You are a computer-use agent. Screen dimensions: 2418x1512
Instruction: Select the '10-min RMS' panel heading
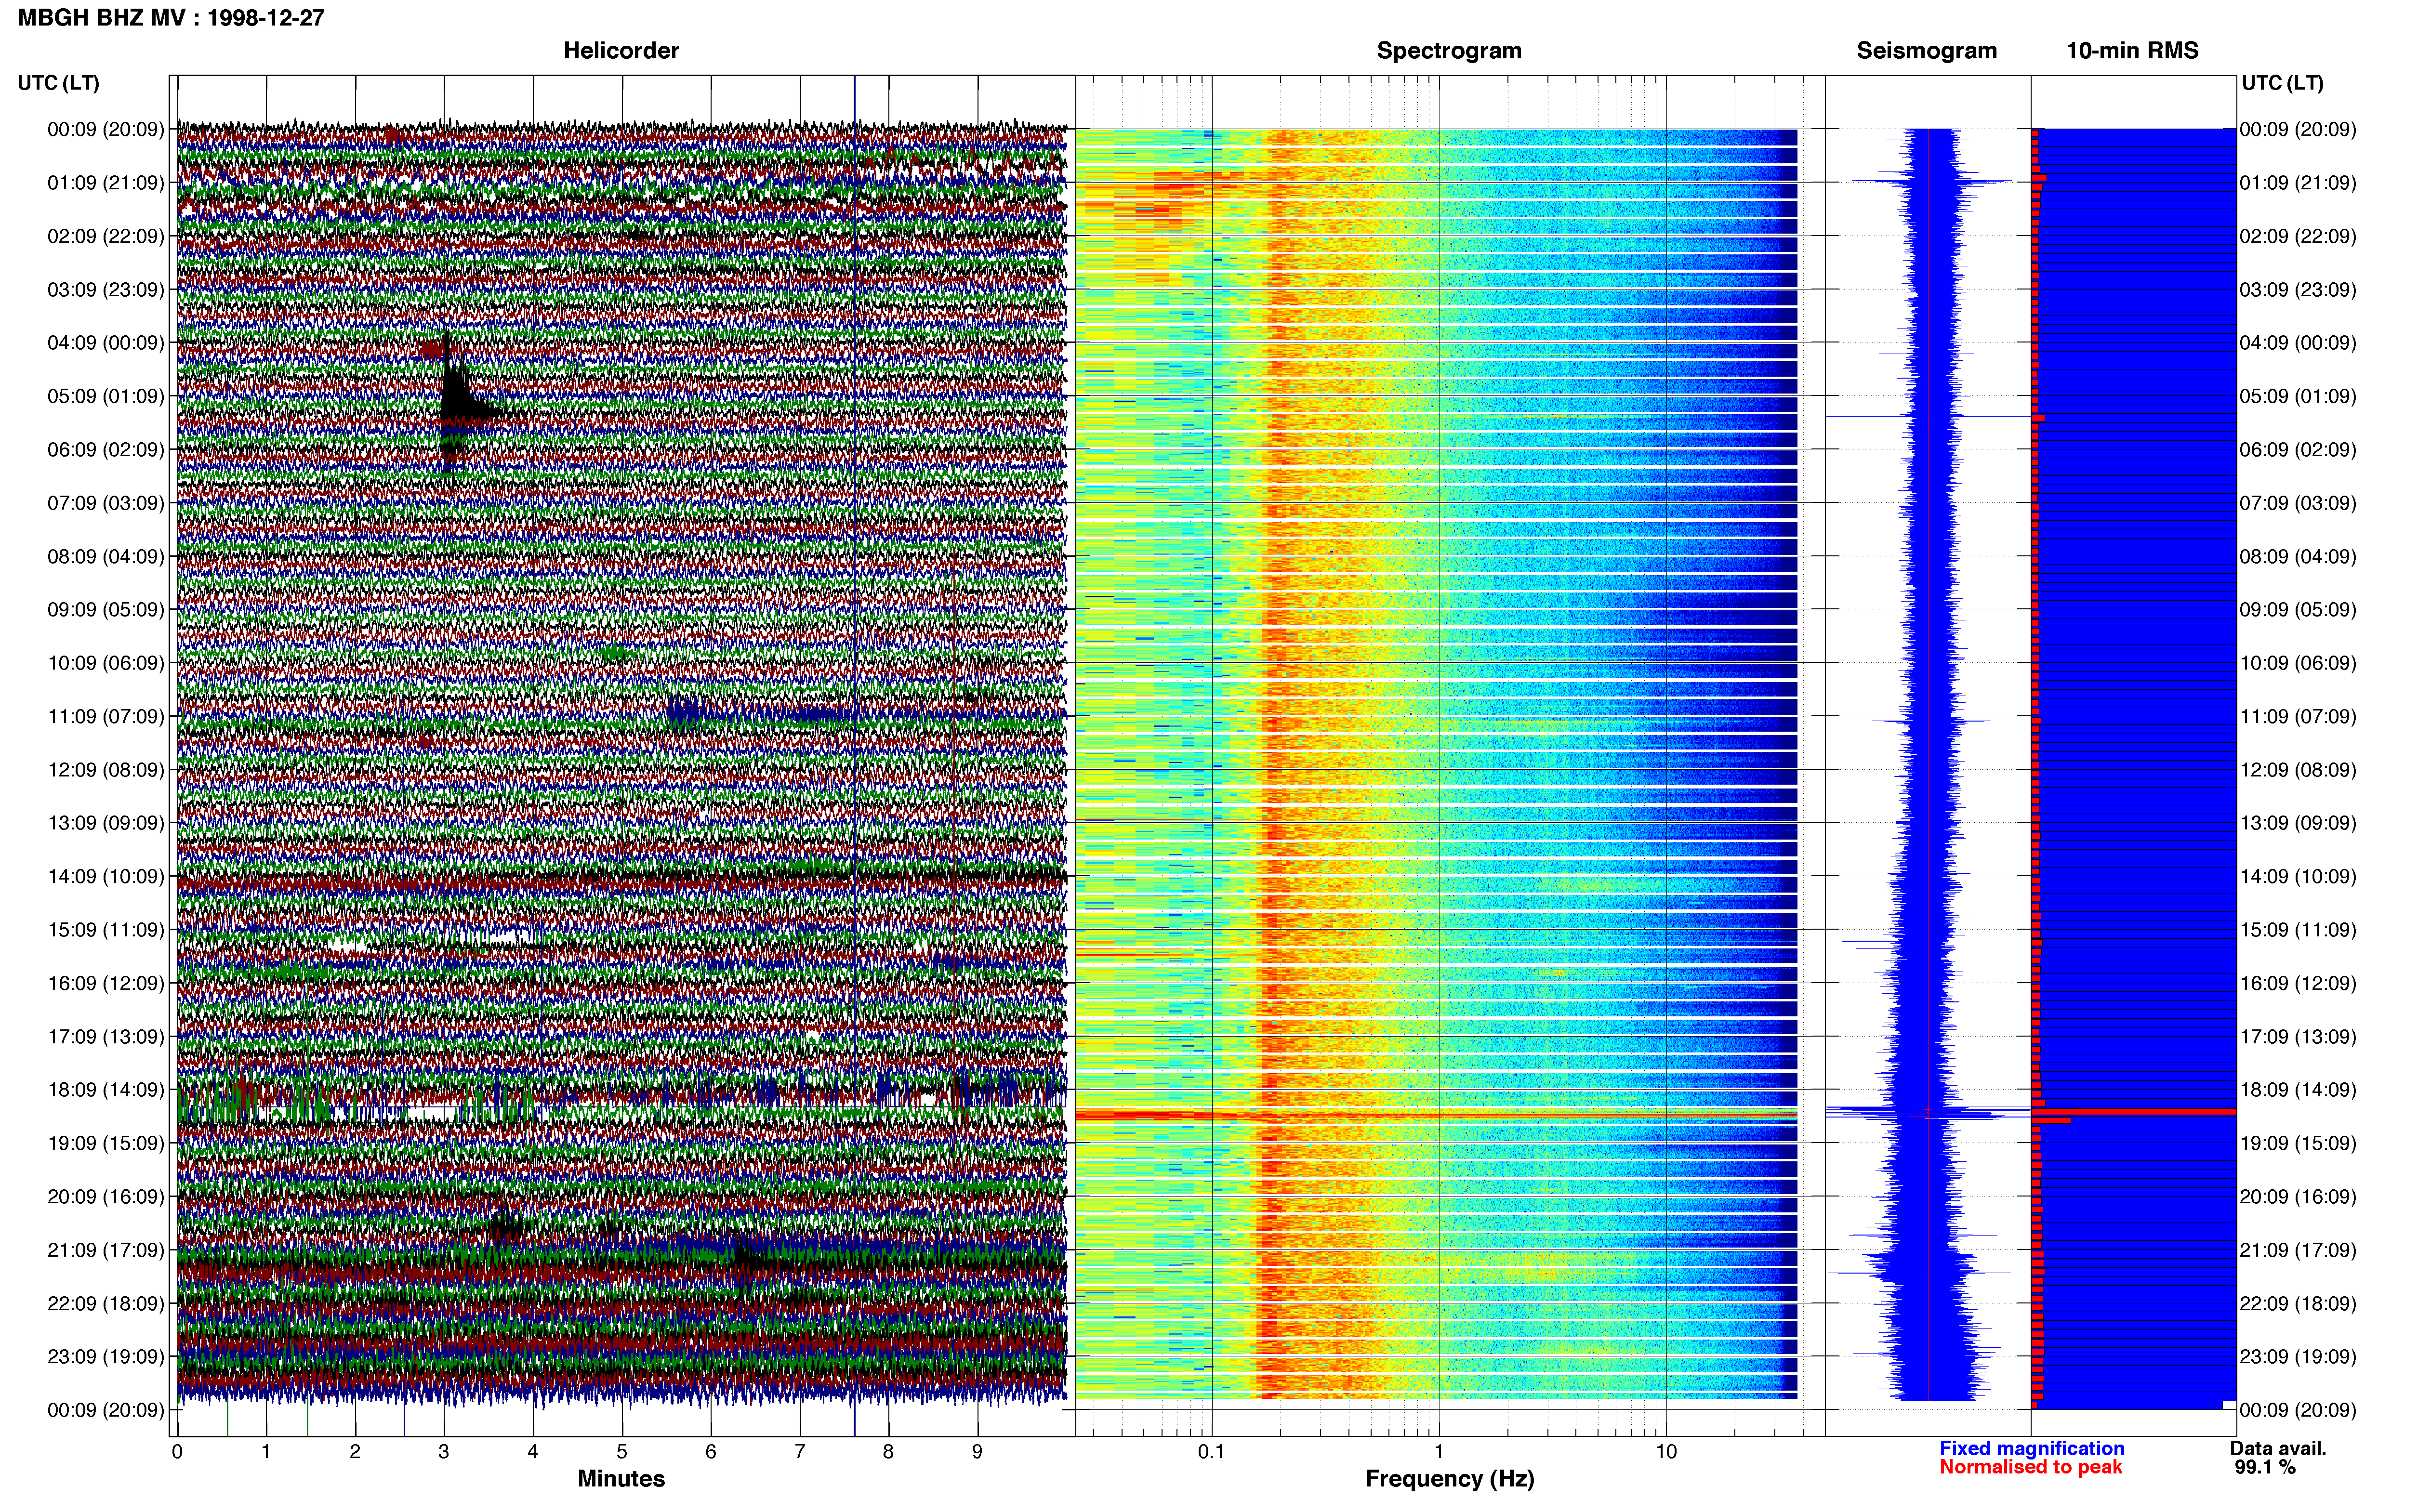2132,51
